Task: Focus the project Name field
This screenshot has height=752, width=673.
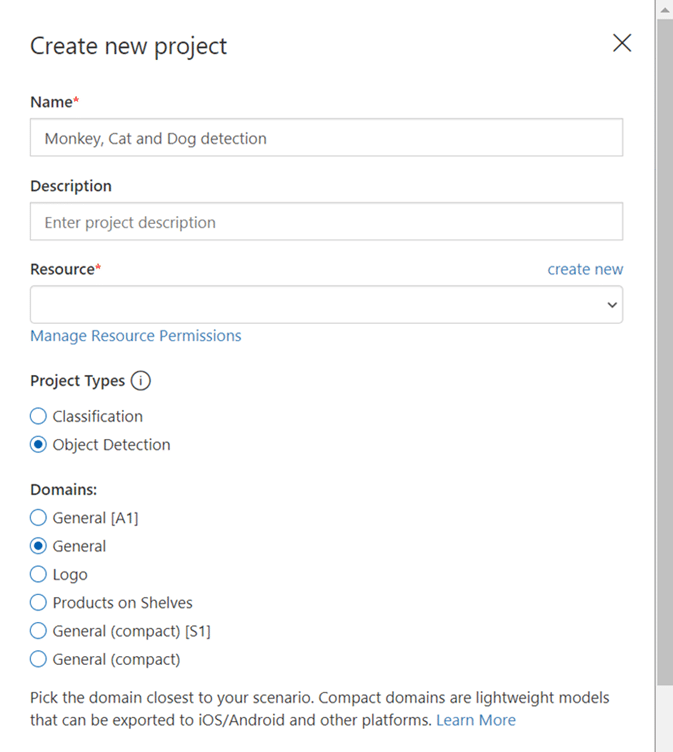Action: click(326, 138)
